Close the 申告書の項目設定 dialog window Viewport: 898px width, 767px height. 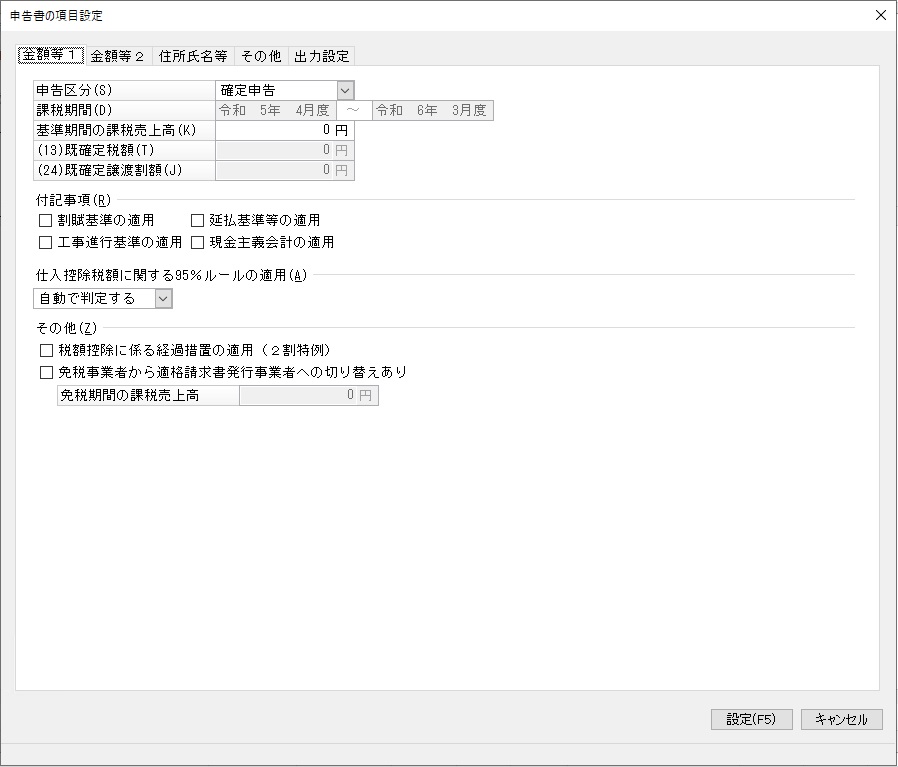pyautogui.click(x=880, y=15)
